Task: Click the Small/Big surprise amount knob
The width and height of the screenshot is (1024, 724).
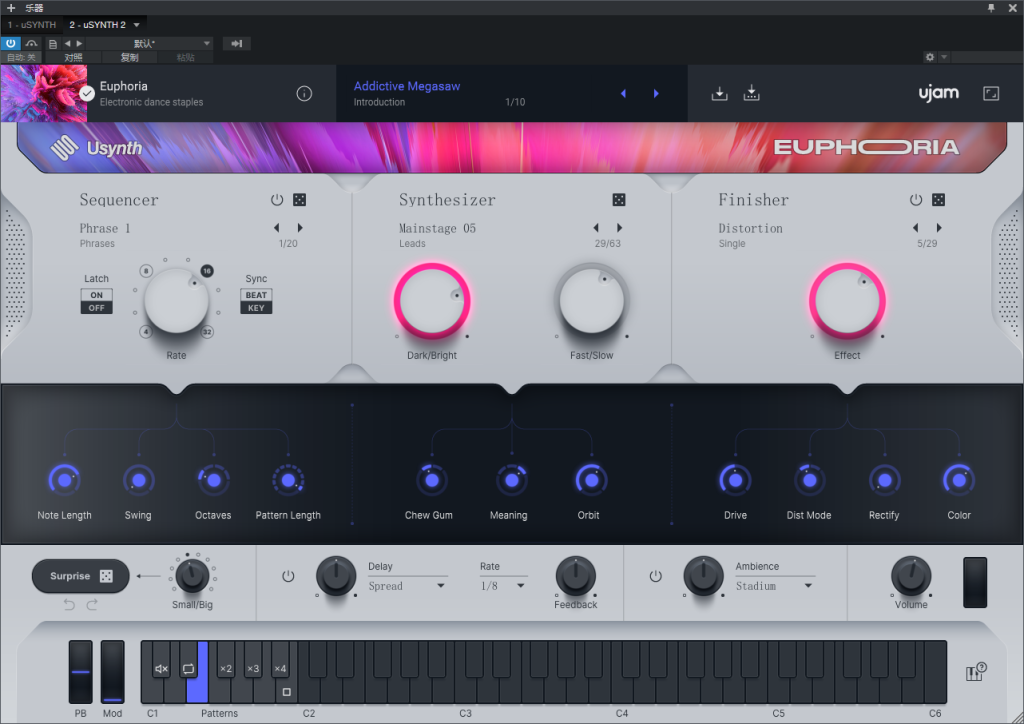Action: click(x=192, y=576)
